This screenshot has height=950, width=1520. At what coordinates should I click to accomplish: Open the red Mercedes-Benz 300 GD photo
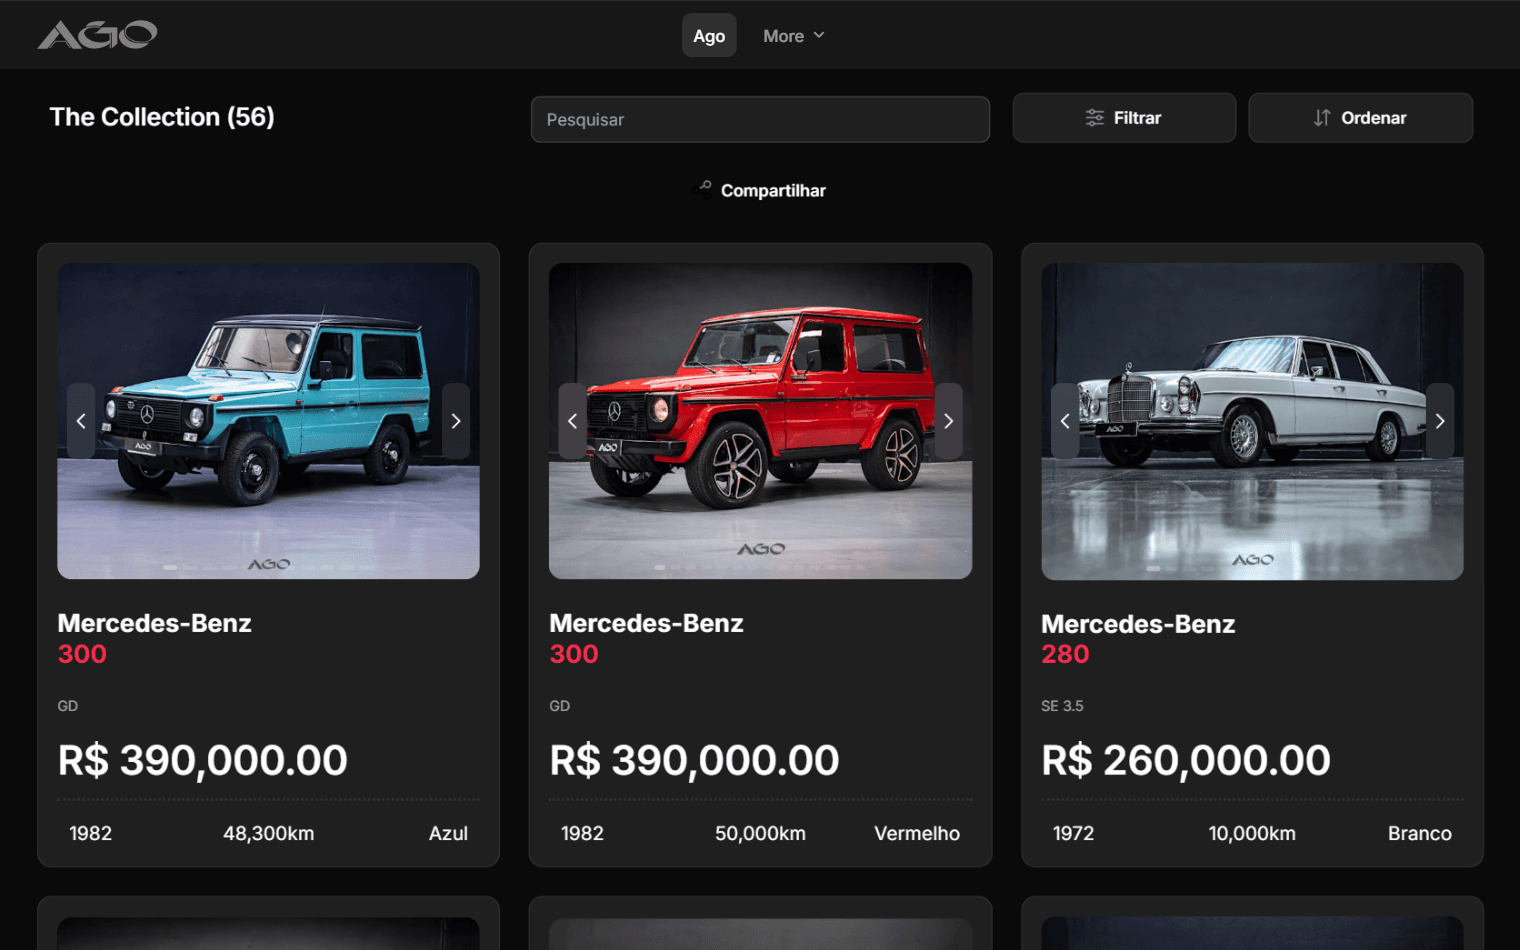pos(760,421)
